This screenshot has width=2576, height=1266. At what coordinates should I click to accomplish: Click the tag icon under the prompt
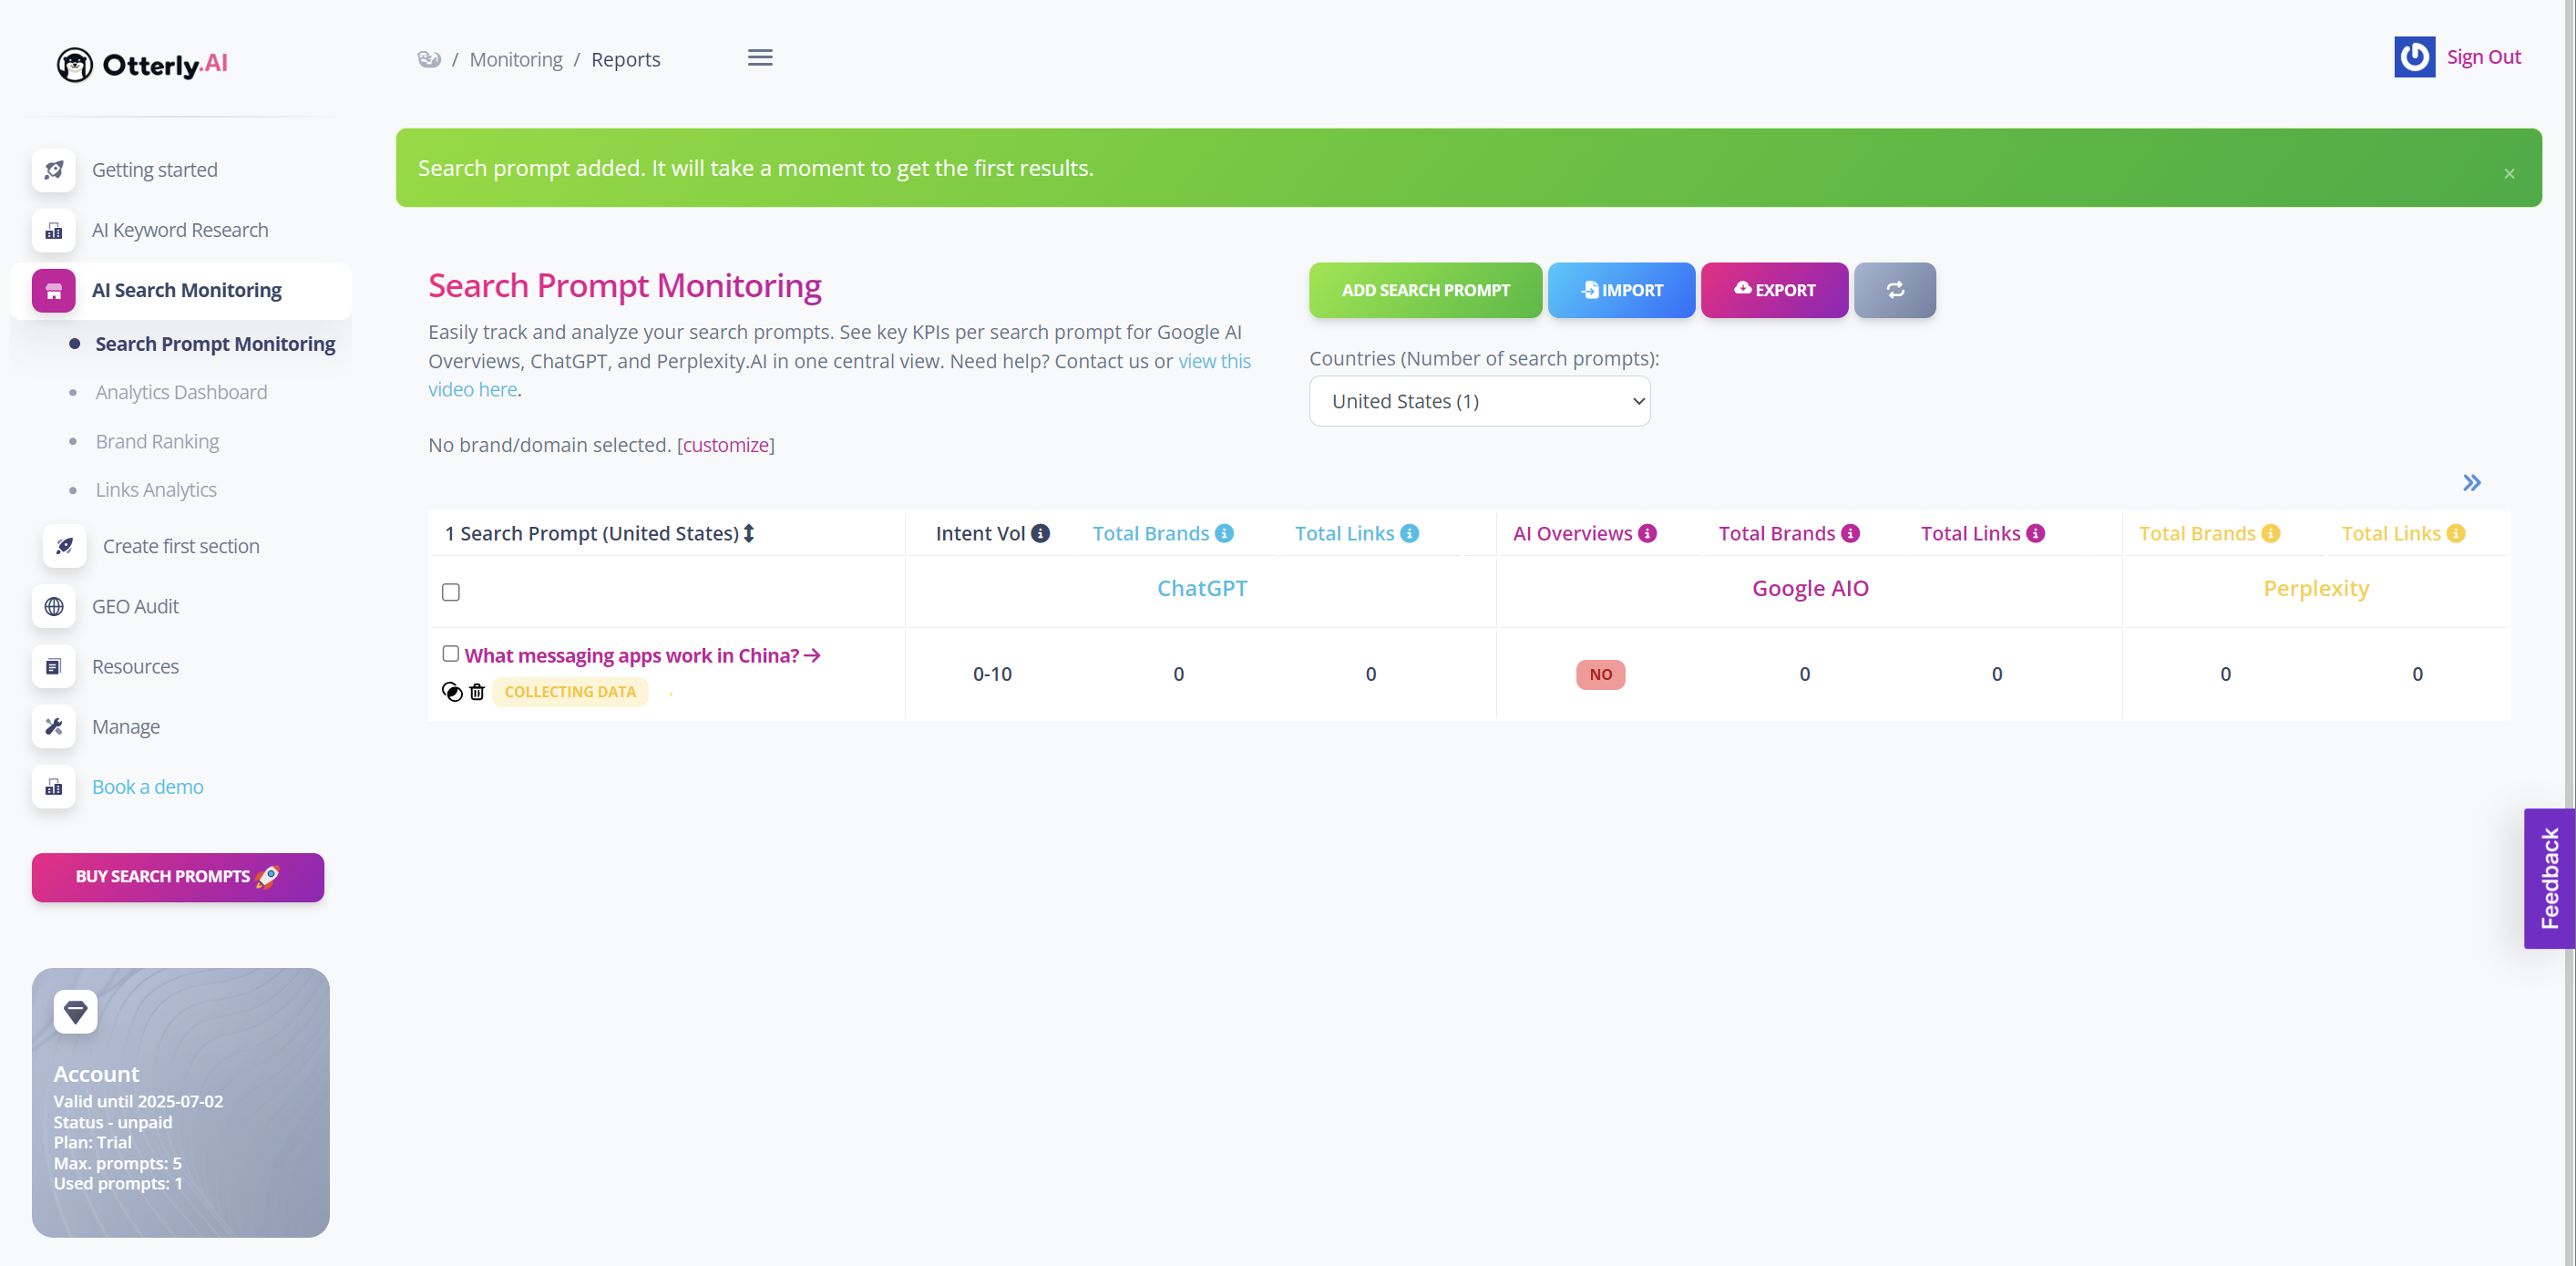pos(452,692)
